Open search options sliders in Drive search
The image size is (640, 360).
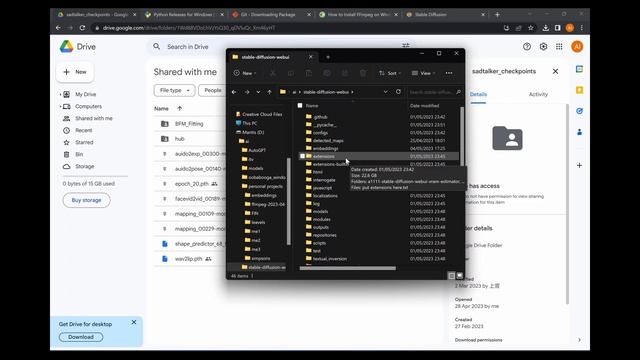click(406, 45)
